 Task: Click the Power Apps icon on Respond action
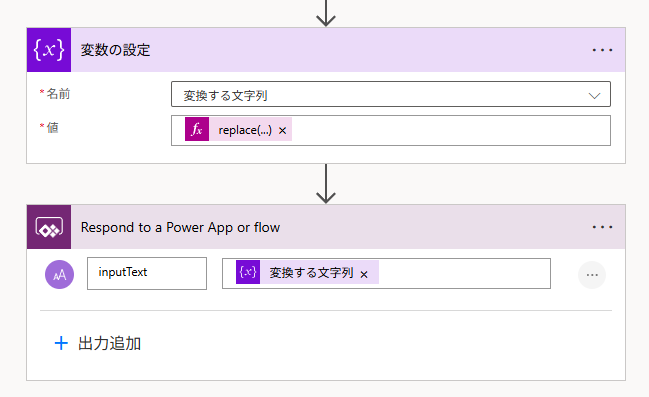click(x=49, y=227)
